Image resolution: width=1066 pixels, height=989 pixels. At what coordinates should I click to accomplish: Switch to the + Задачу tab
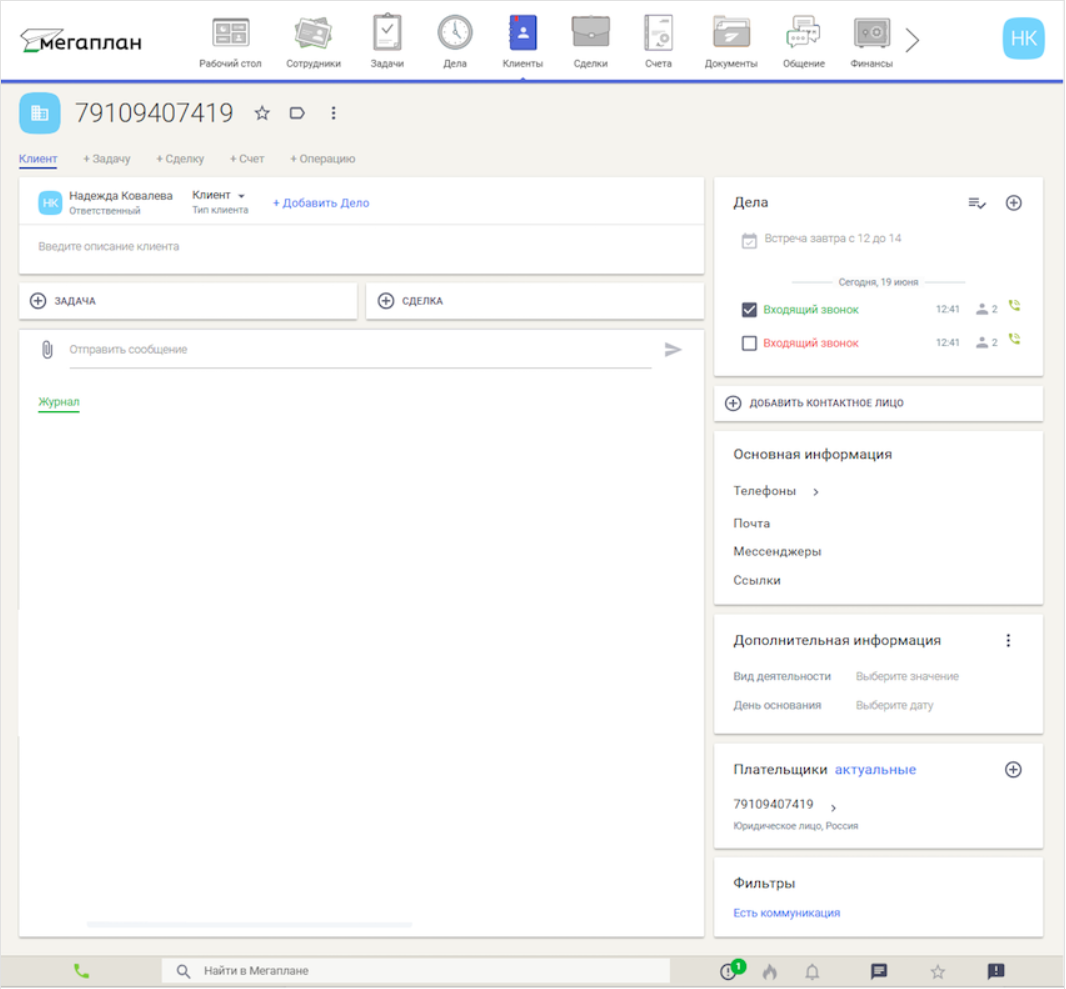106,159
